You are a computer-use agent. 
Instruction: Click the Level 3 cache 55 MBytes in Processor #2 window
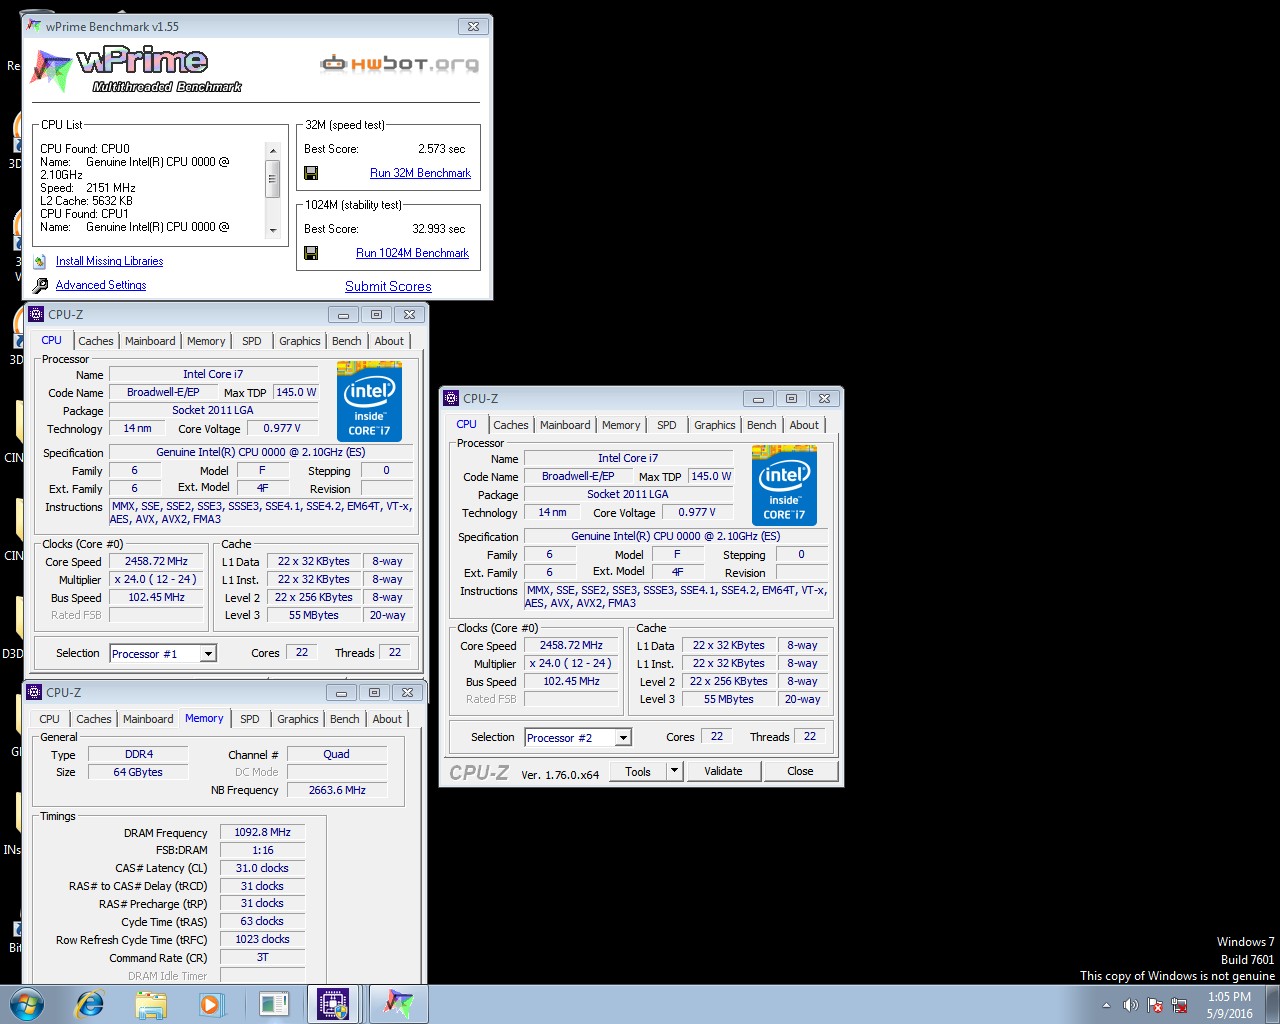click(728, 699)
